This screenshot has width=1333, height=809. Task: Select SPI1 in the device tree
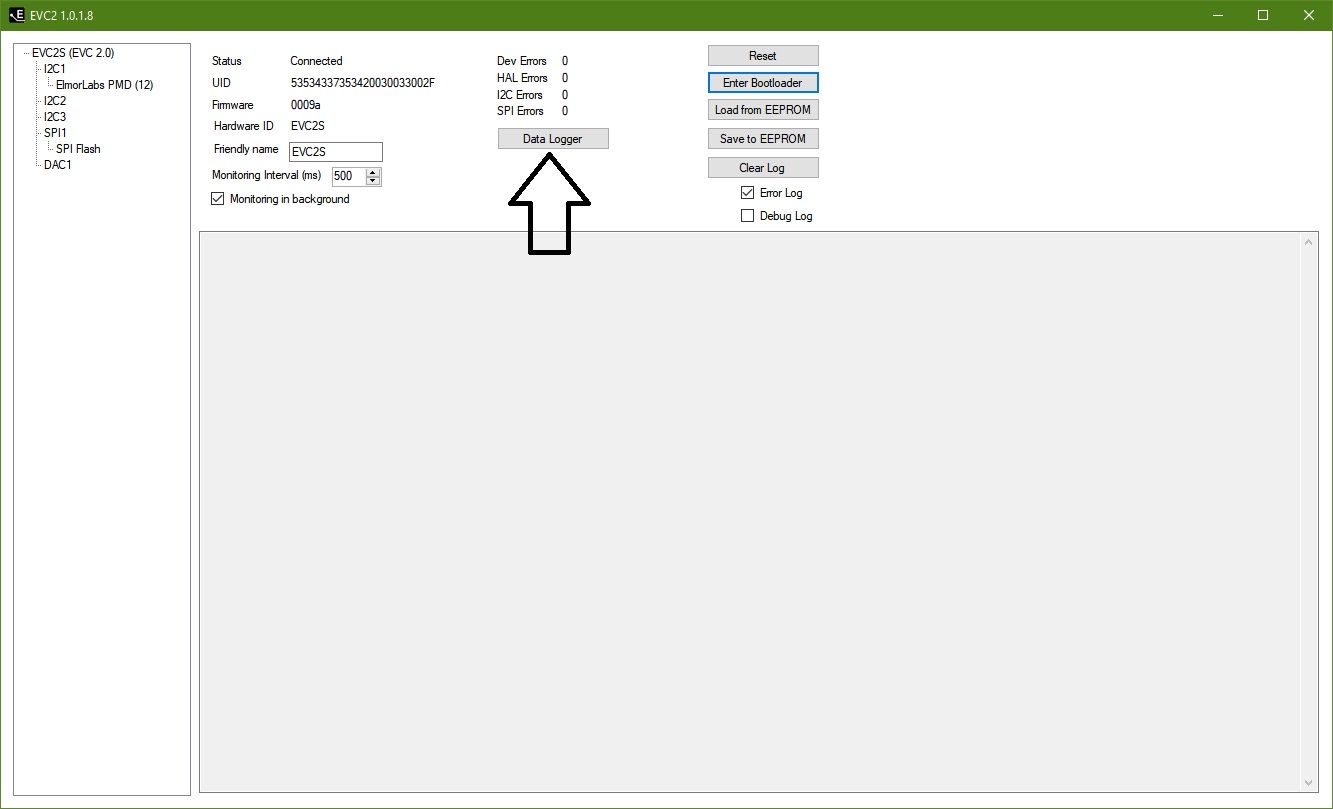coord(55,133)
